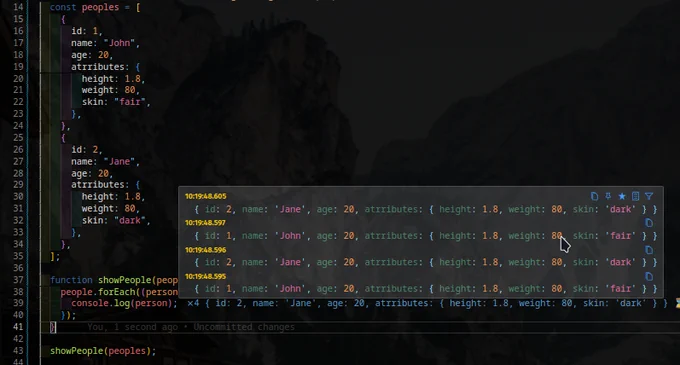Copy the 10:19:48.595 log entry
Image resolution: width=680 pixels, height=365 pixels.
click(649, 276)
